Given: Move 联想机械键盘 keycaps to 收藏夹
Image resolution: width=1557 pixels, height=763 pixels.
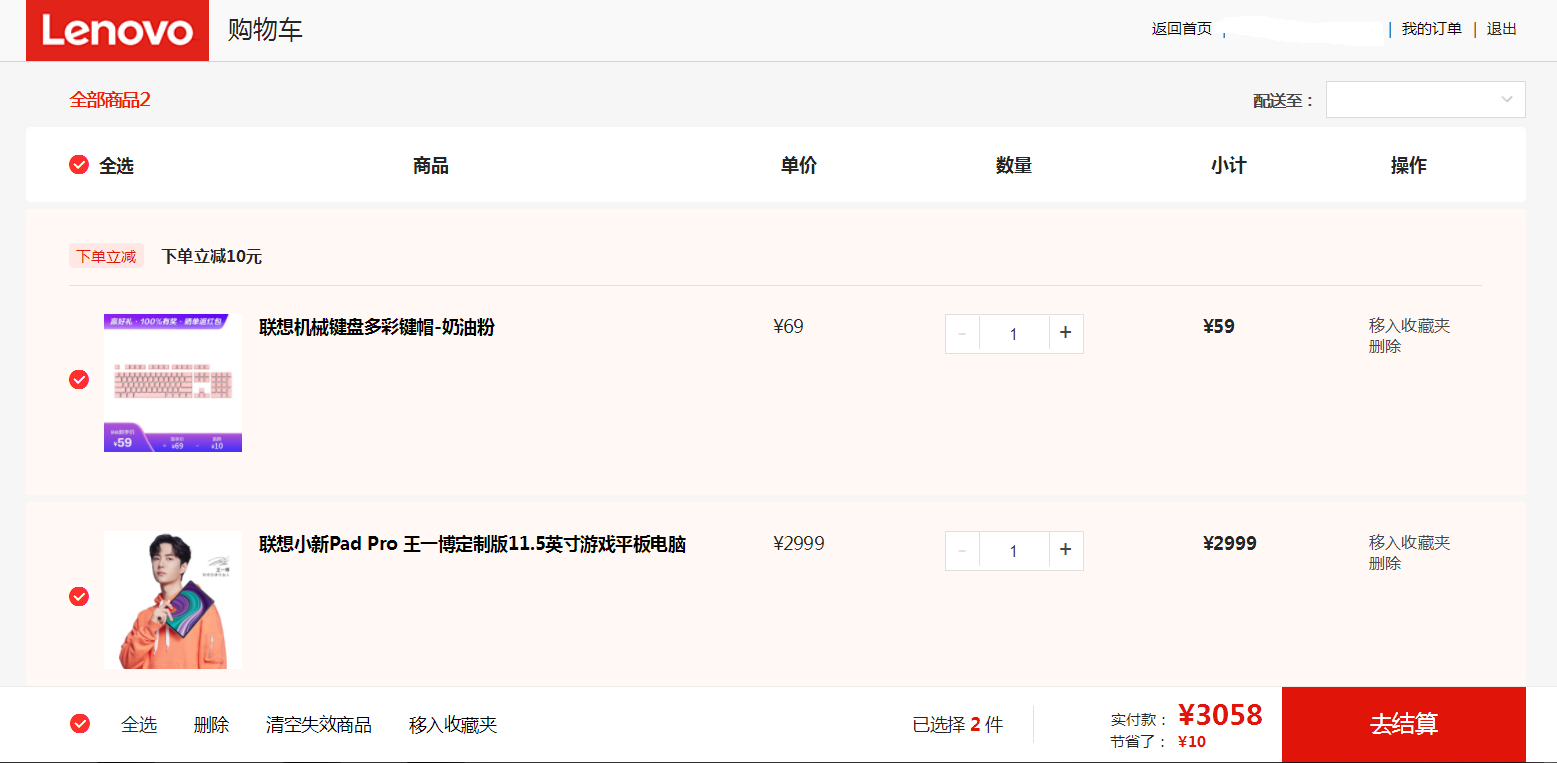Looking at the screenshot, I should [x=1409, y=326].
